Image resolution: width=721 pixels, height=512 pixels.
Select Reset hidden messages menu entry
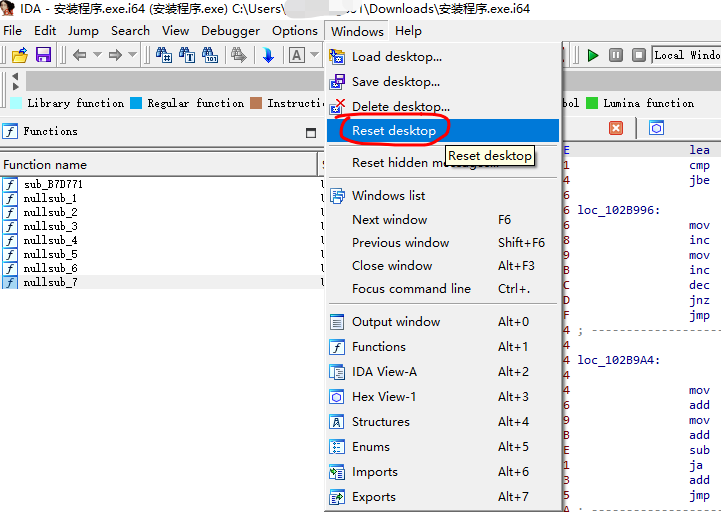(x=443, y=163)
